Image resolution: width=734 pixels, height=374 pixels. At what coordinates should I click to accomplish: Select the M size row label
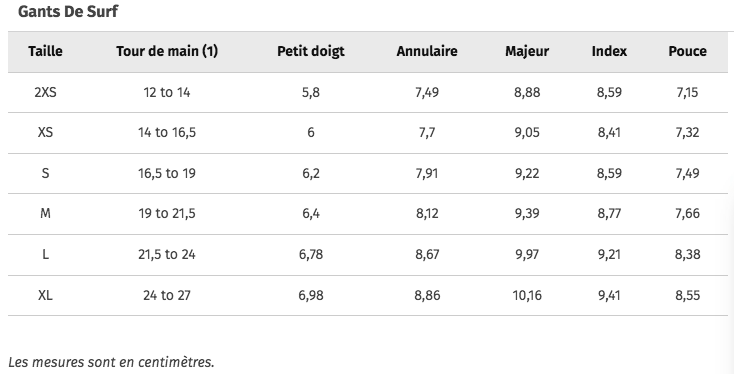(x=45, y=213)
